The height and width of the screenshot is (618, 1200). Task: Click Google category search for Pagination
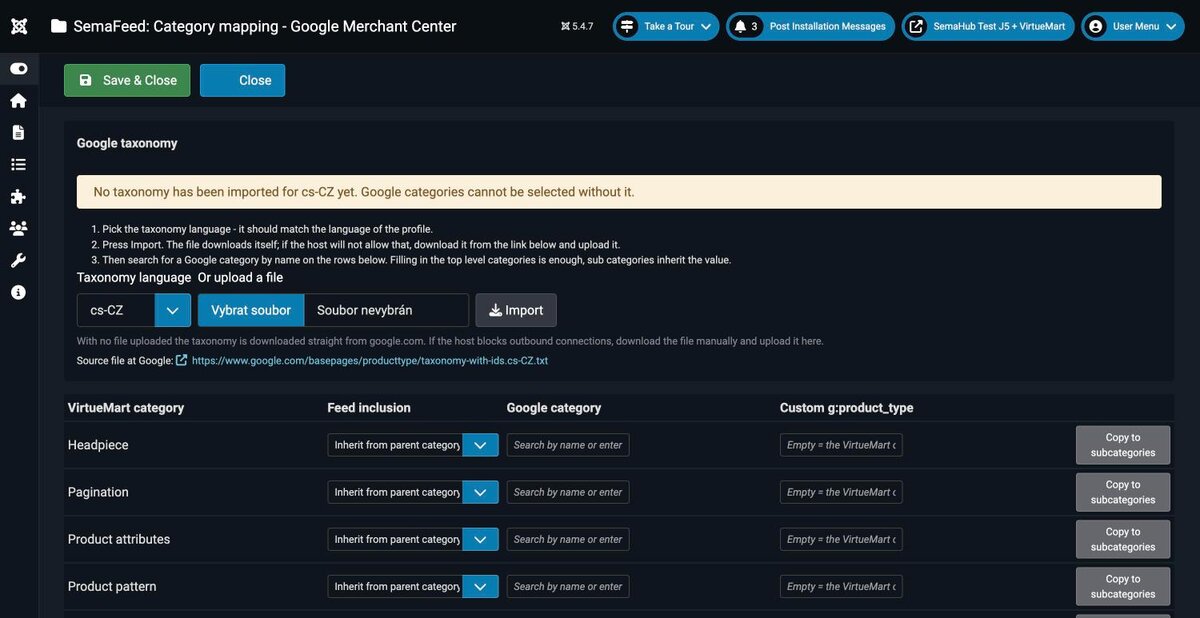(568, 492)
